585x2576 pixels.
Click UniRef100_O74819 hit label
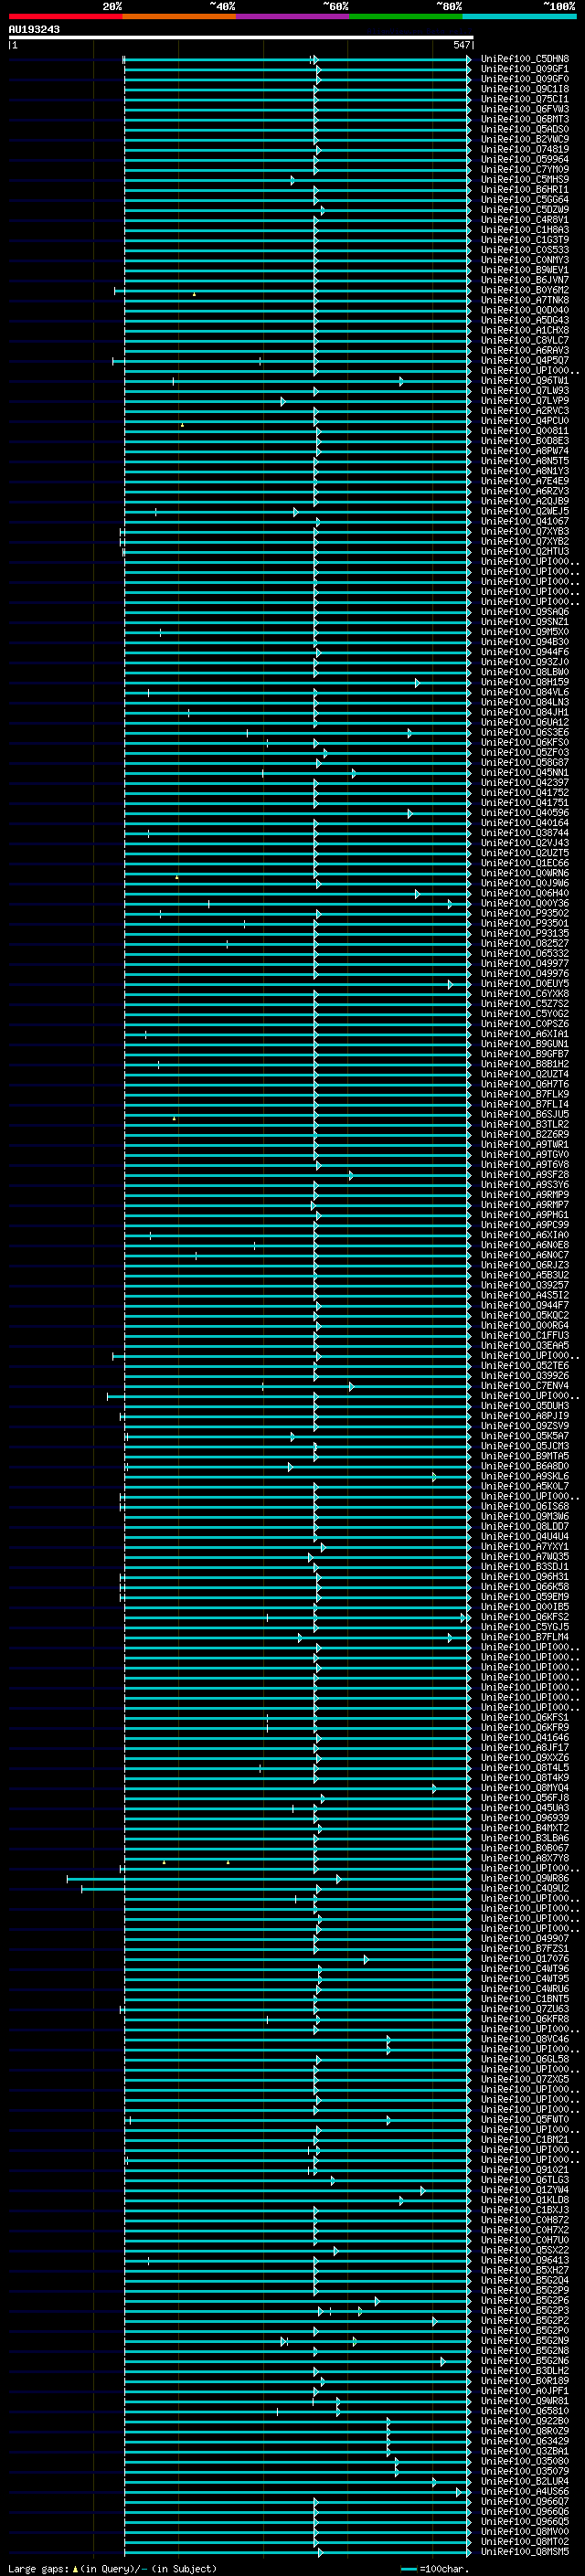525,149
